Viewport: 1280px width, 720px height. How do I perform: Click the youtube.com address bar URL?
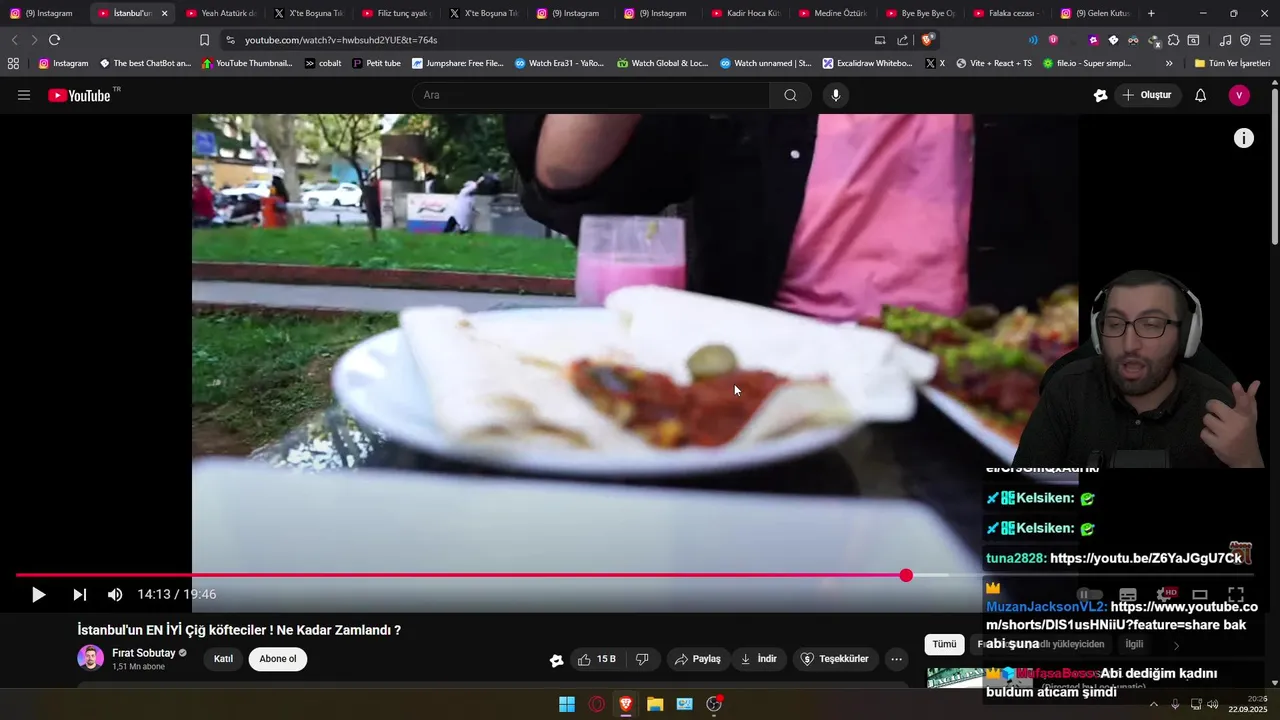tap(341, 40)
